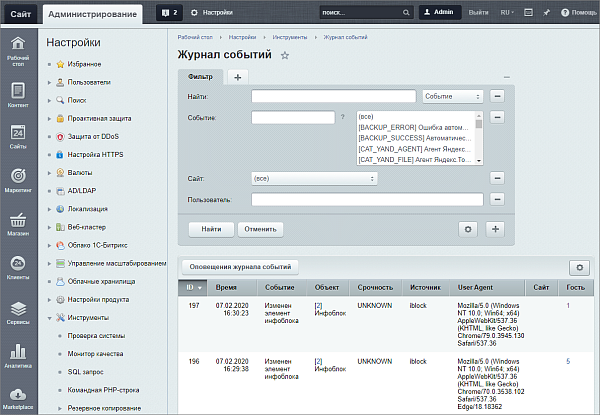Screen dimensions: 600x415
Task: Select [BACKUP_ERROR] in the event list
Action: 414,127
